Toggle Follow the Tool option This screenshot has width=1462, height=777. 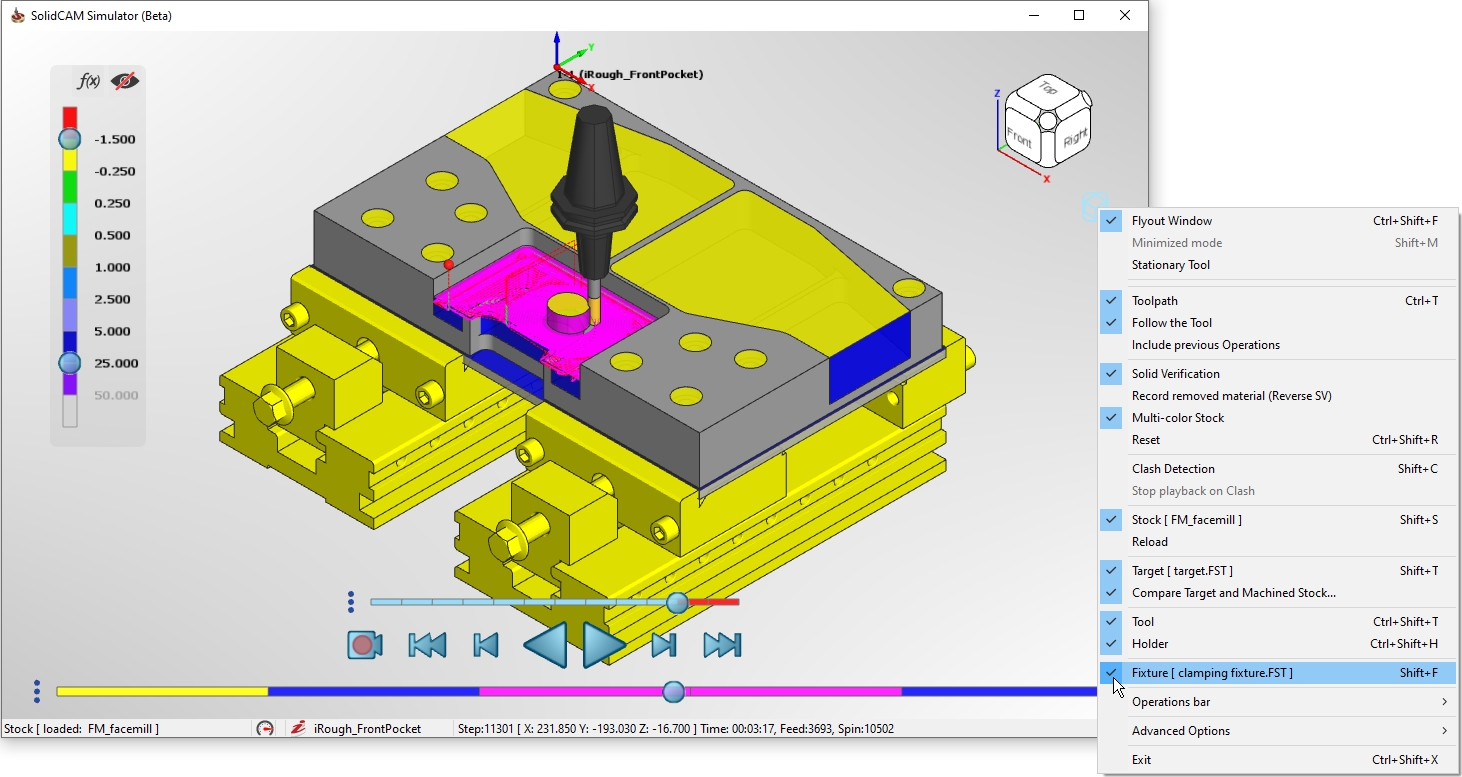(x=1277, y=323)
